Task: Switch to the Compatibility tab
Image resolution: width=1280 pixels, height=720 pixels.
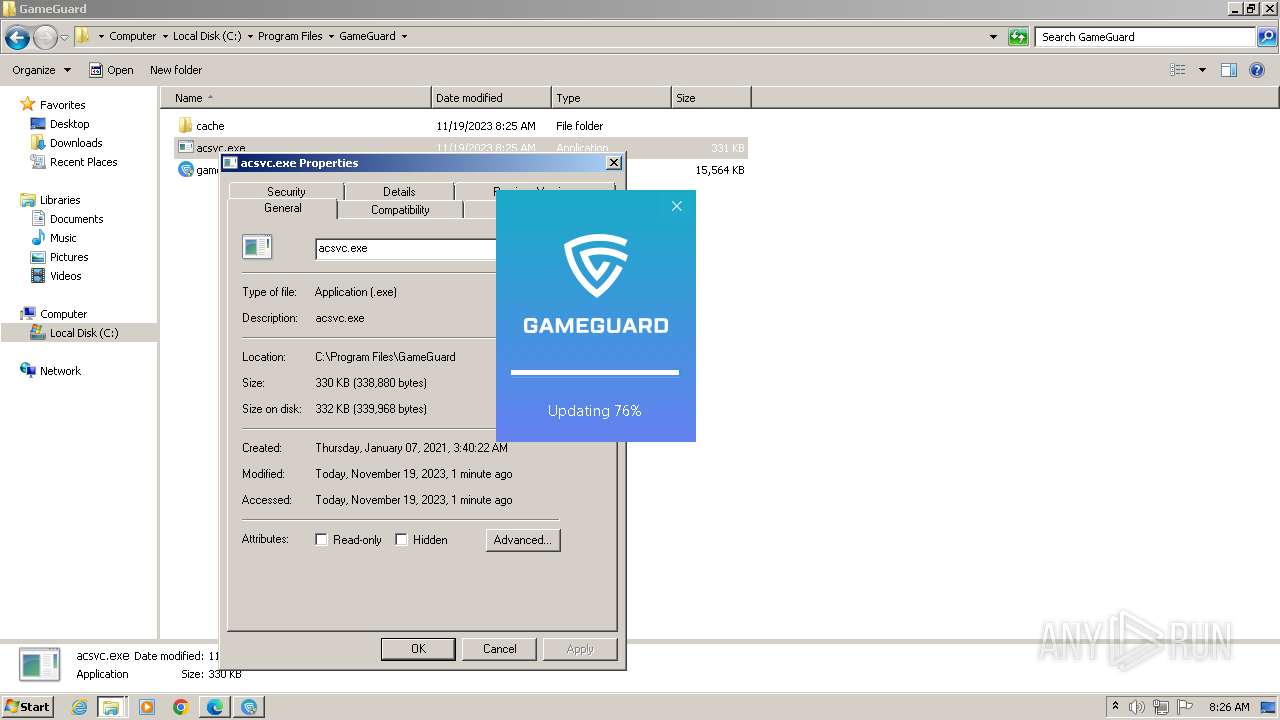Action: click(400, 210)
